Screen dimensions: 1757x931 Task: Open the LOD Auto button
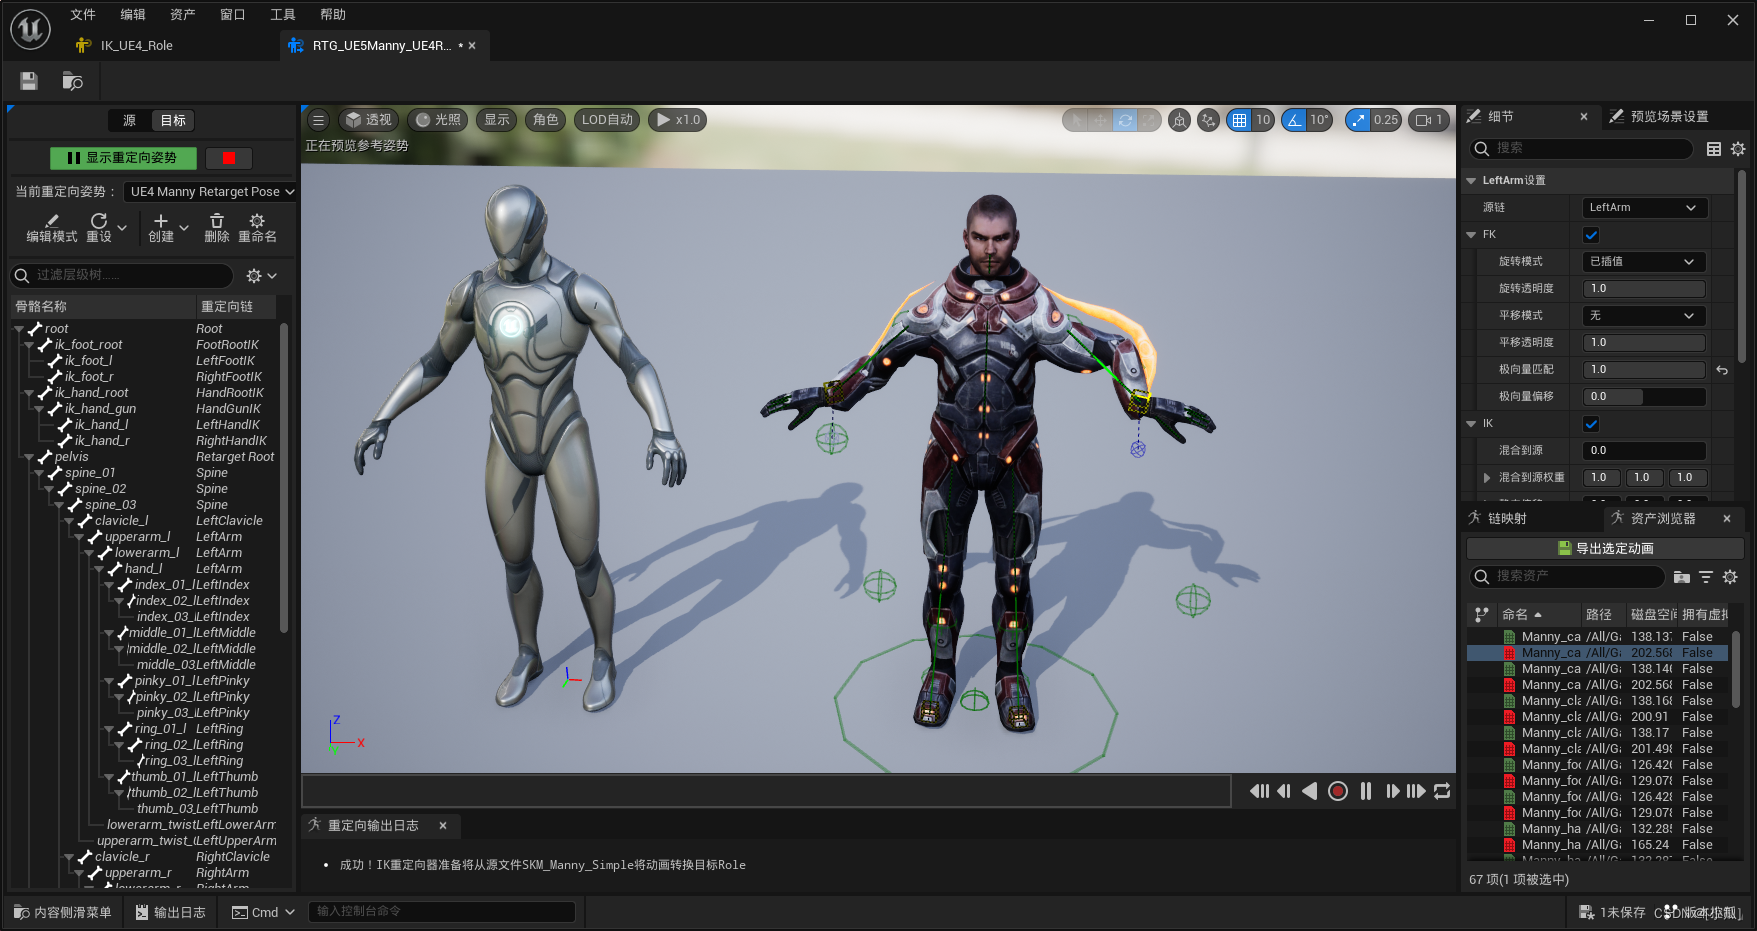pos(607,120)
